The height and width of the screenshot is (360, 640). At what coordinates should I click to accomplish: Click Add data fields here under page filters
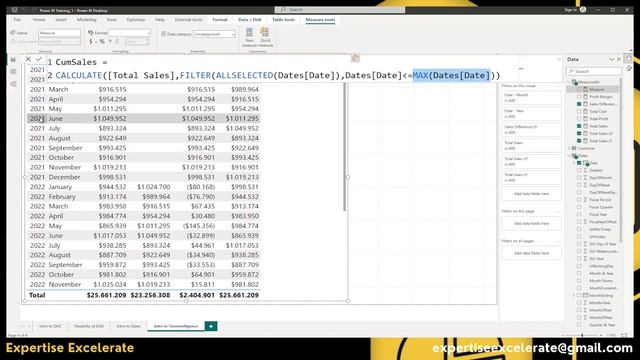(x=531, y=224)
